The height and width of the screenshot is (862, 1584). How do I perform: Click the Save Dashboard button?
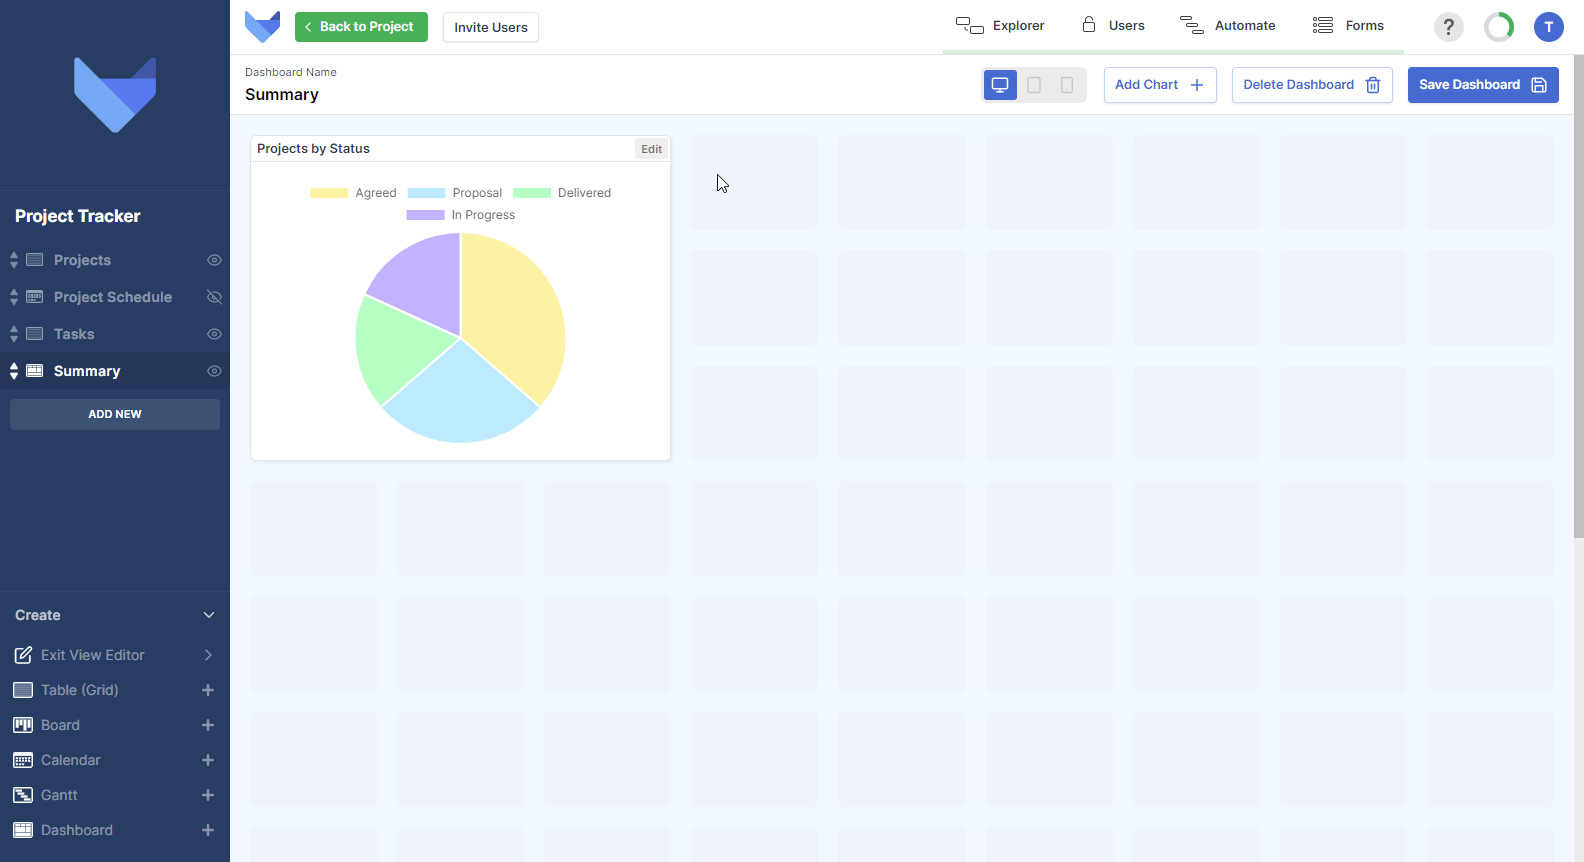(1483, 85)
